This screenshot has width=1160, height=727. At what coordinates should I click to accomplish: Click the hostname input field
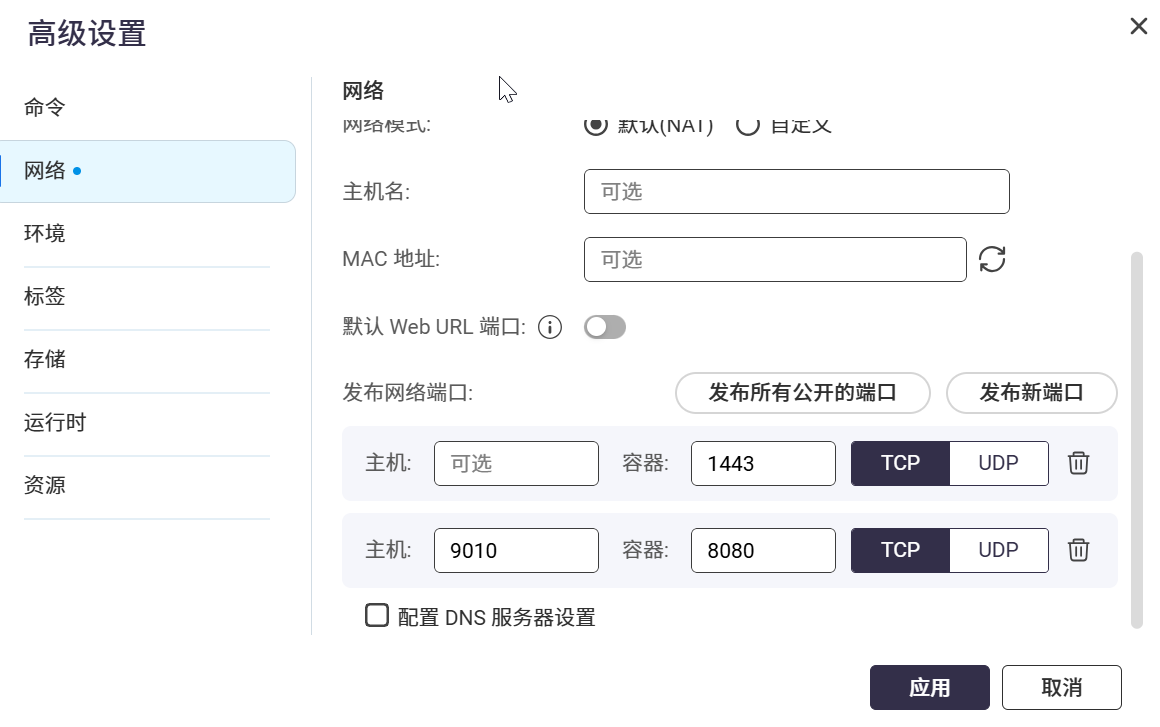point(796,192)
